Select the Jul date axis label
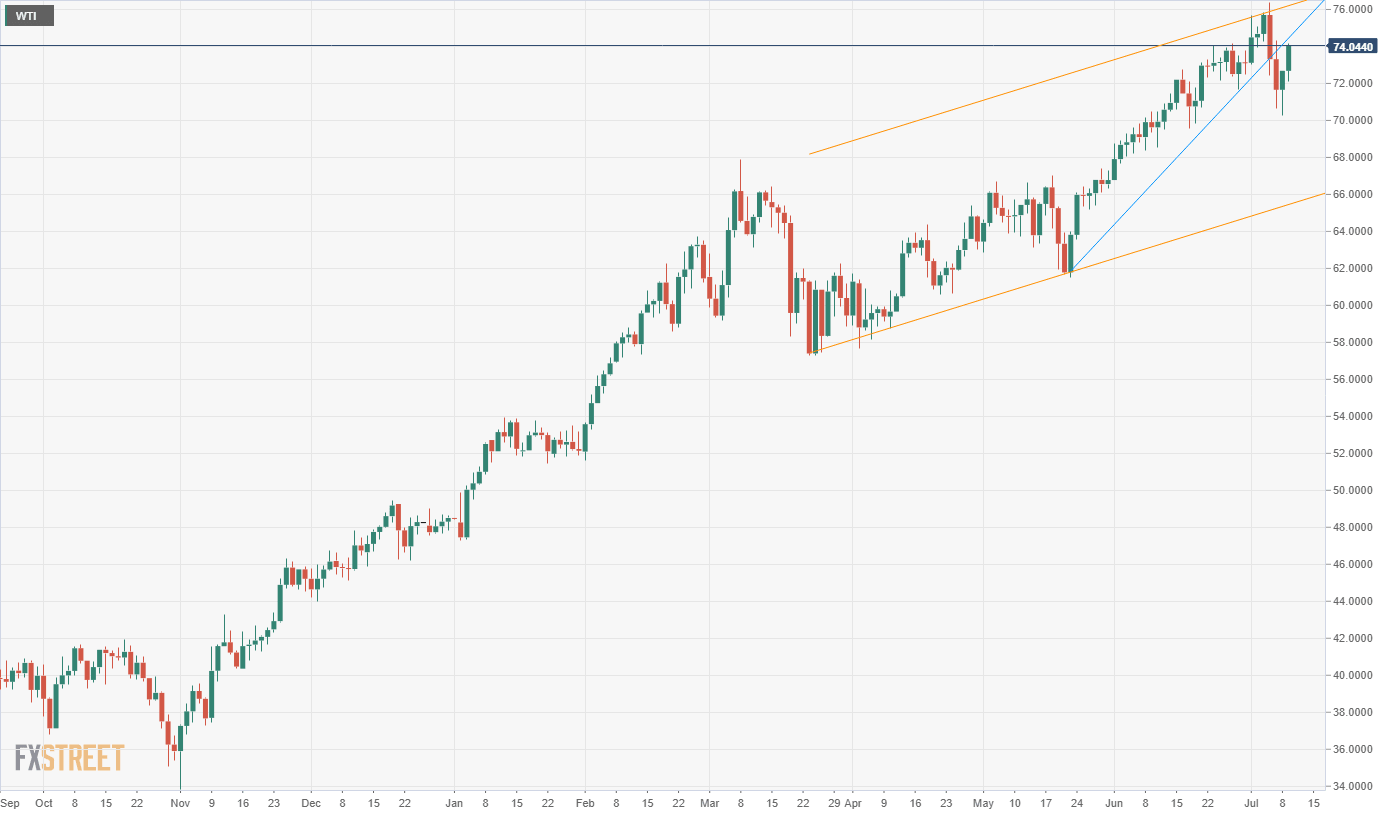The width and height of the screenshot is (1390, 816). click(x=1251, y=803)
